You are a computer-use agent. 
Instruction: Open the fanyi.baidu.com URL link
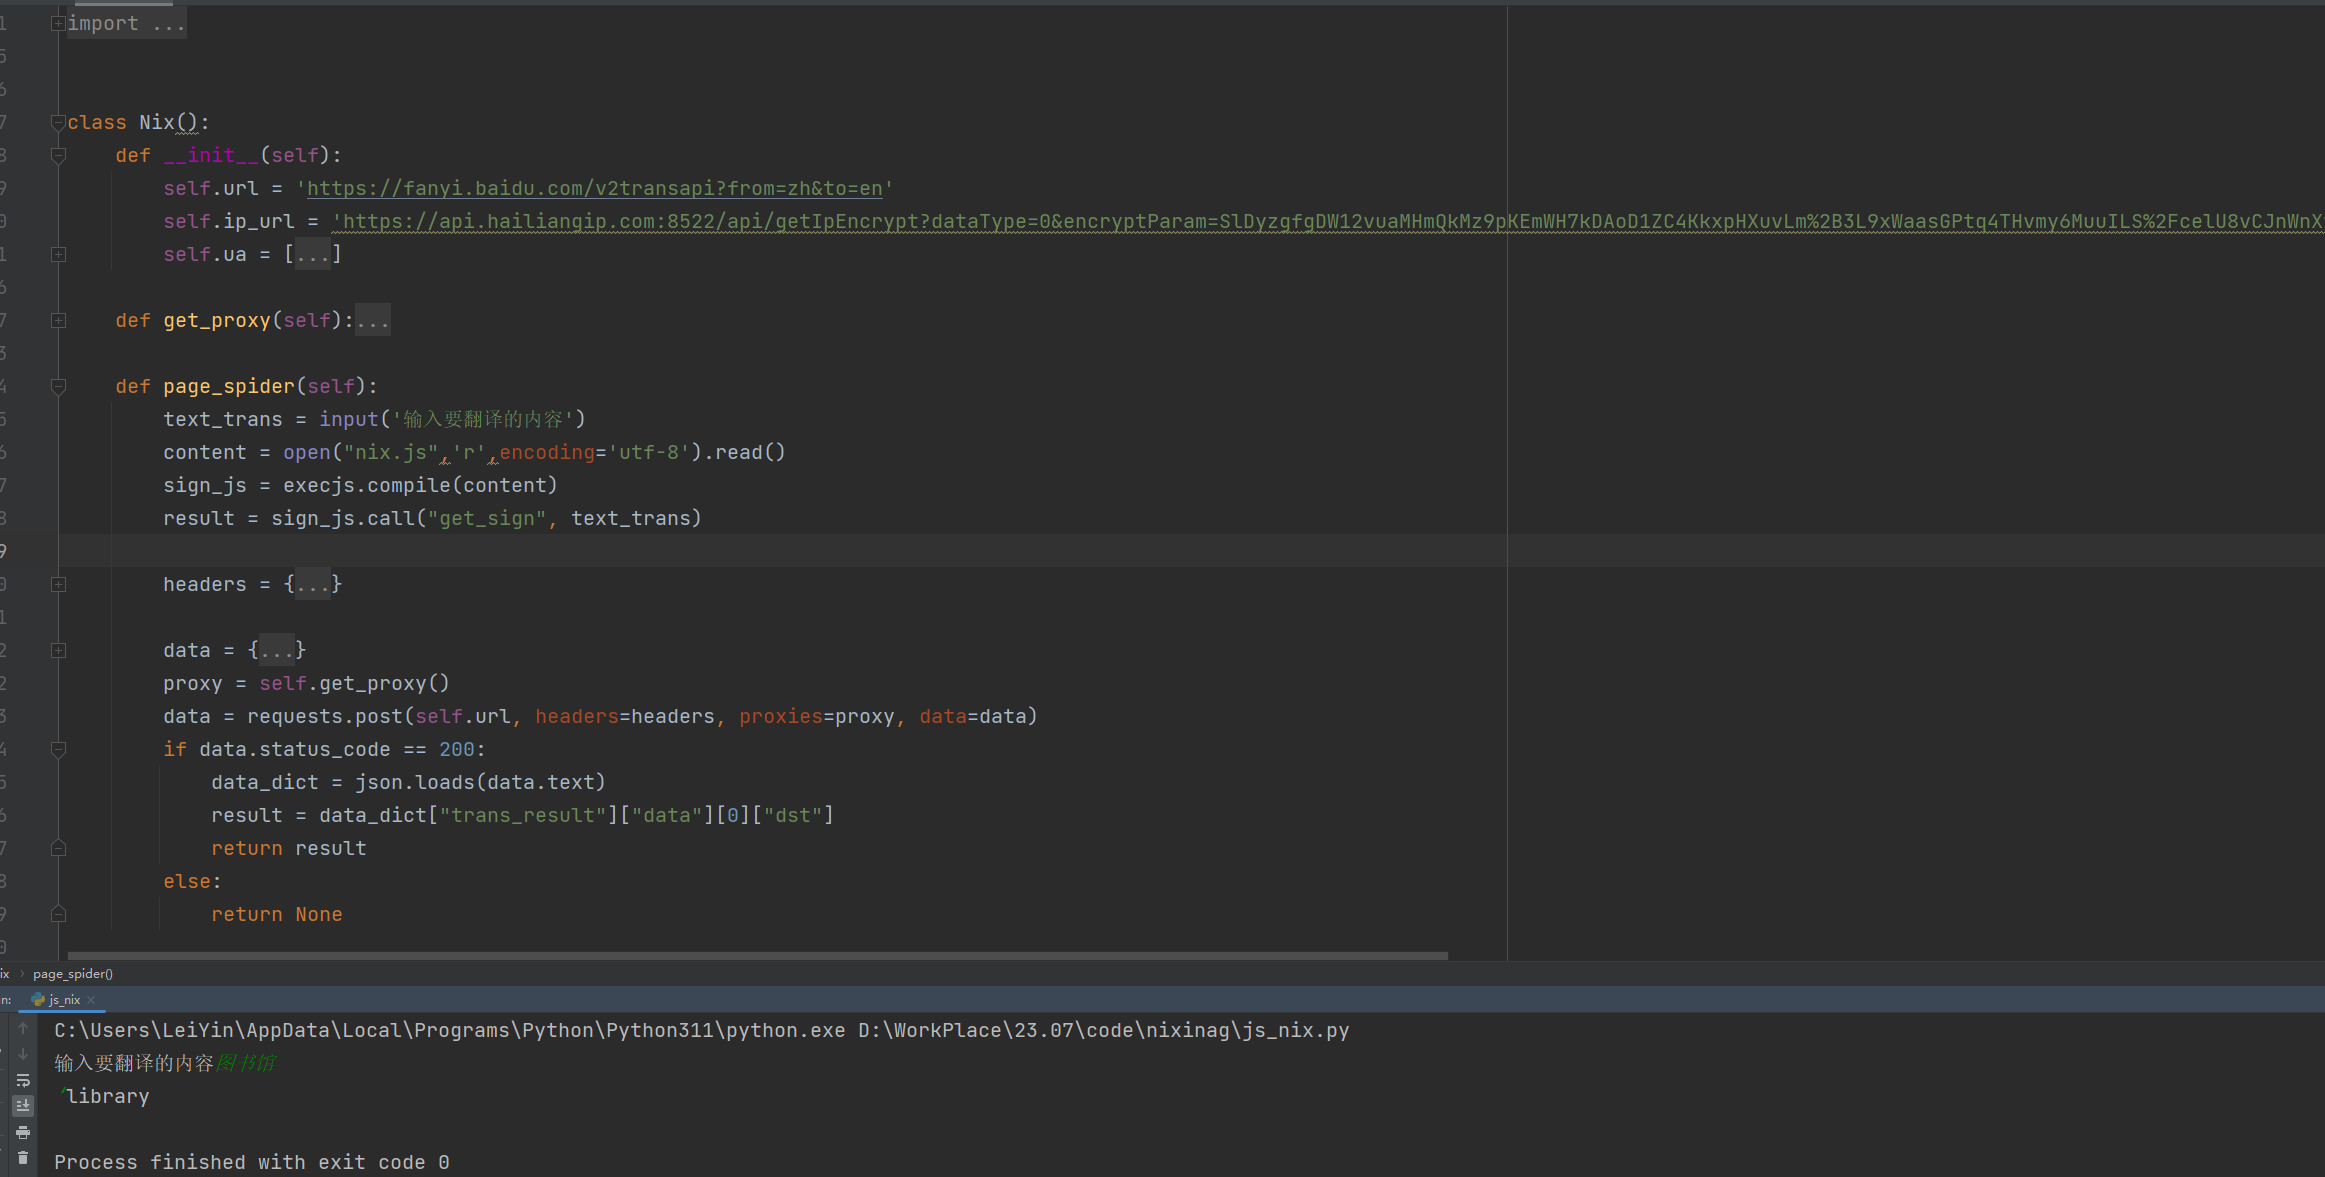point(595,188)
